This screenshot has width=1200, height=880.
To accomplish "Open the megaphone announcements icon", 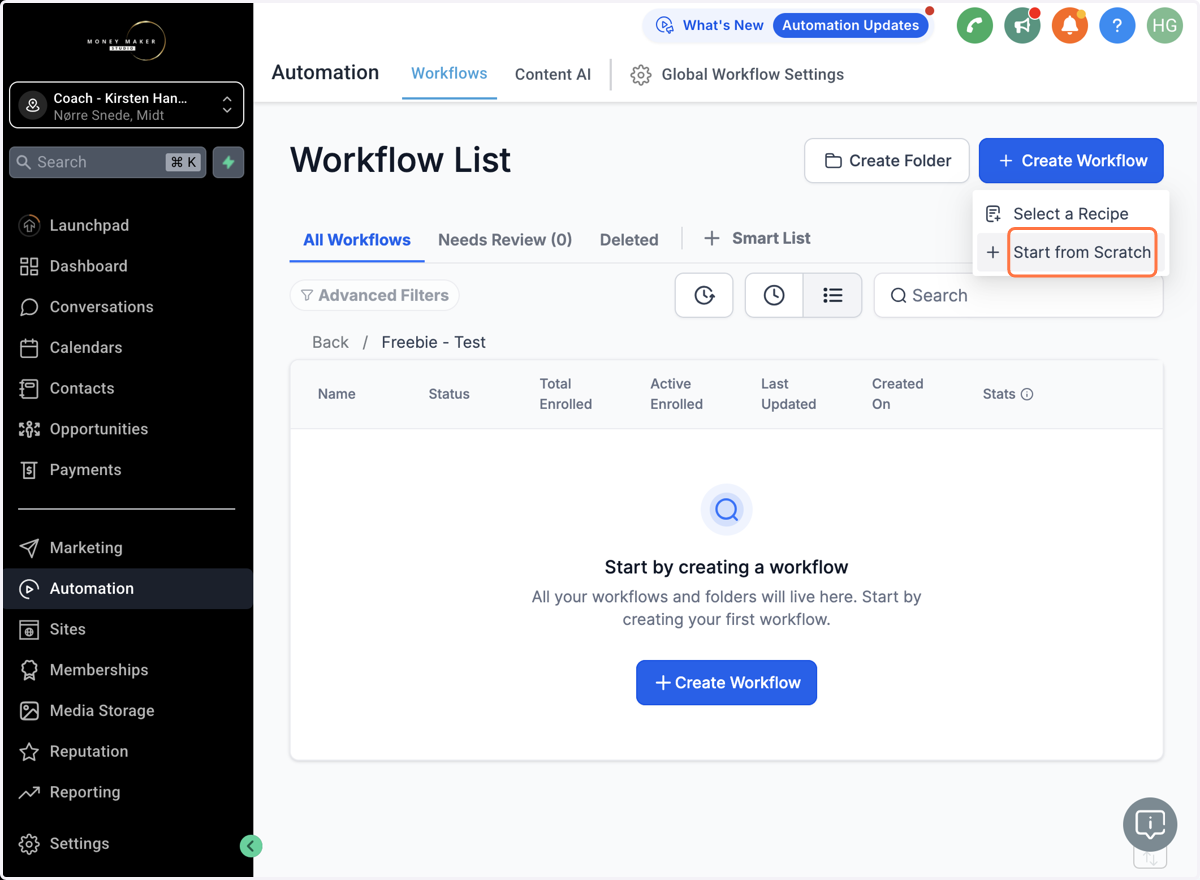I will pyautogui.click(x=1022, y=26).
